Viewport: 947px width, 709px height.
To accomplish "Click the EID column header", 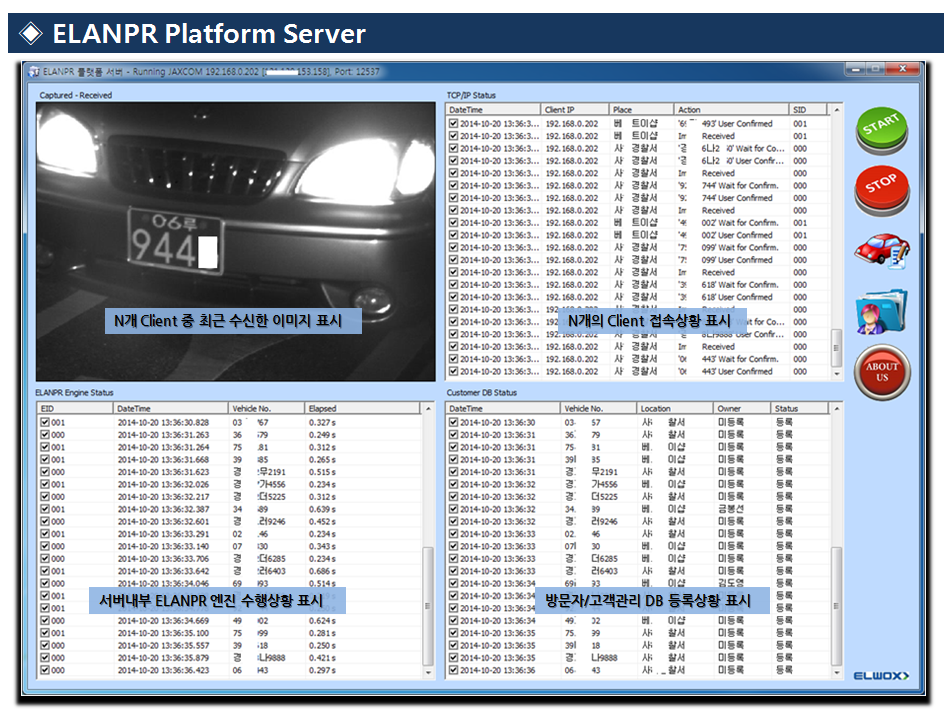I will point(75,409).
